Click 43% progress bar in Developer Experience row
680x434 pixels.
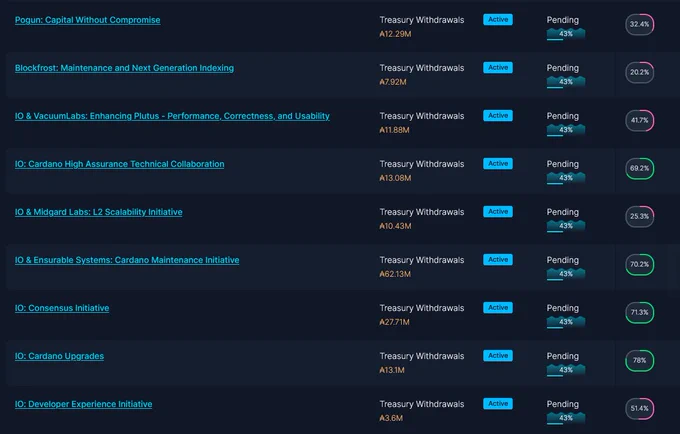(566, 418)
